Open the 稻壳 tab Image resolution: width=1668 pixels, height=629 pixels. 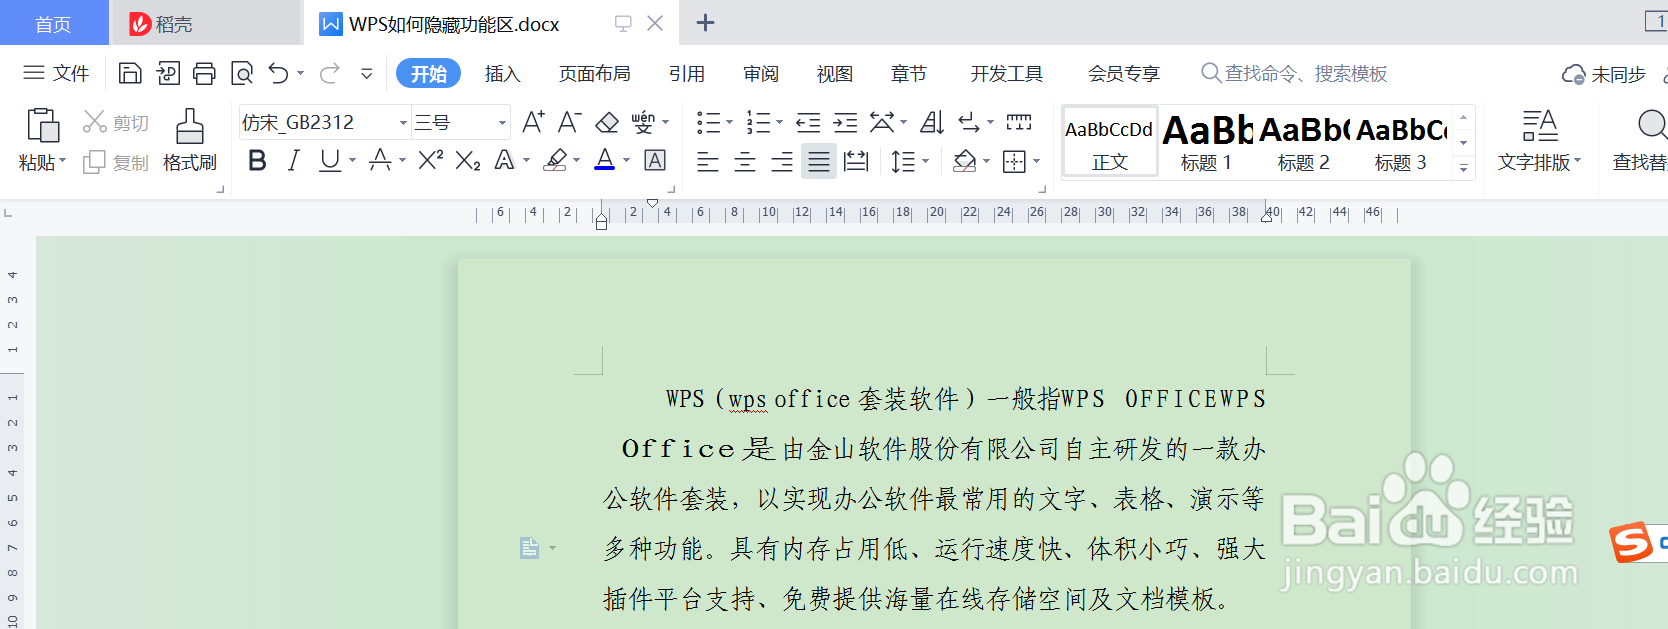(x=205, y=23)
